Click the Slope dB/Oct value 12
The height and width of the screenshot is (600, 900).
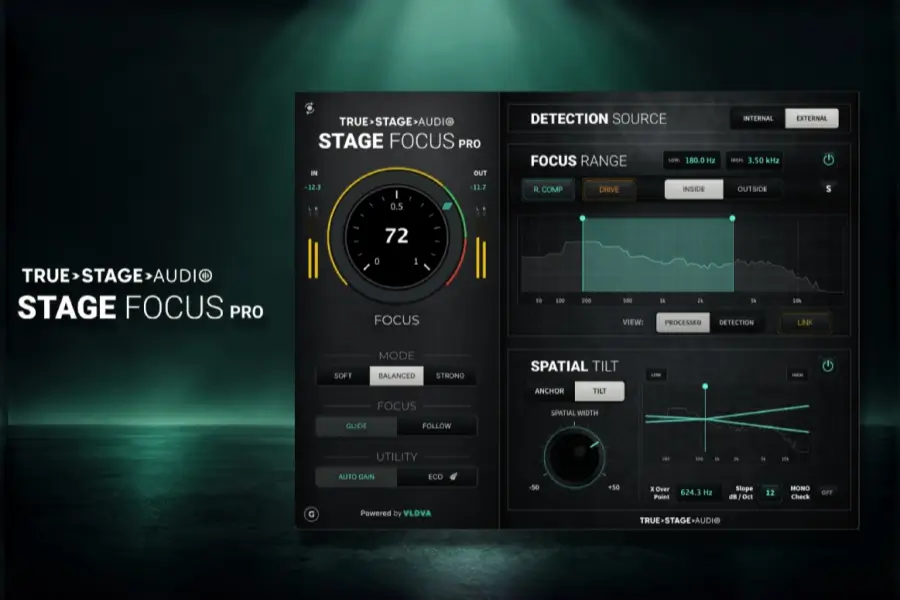click(770, 493)
